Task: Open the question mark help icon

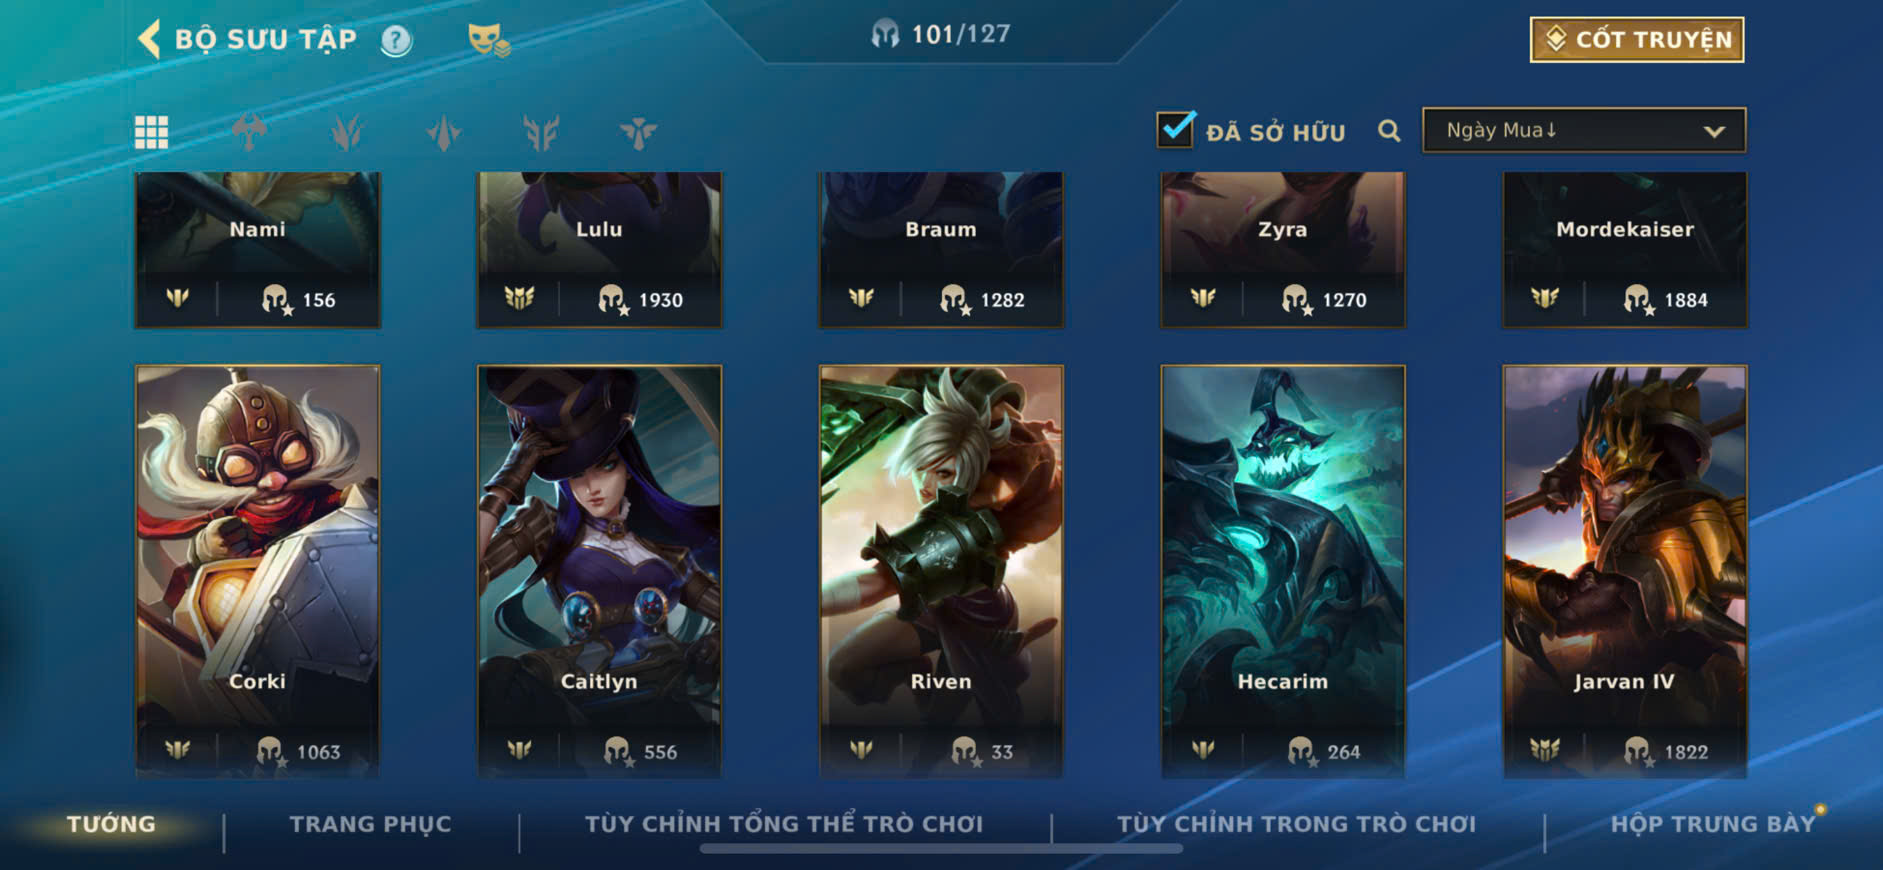Action: [396, 40]
